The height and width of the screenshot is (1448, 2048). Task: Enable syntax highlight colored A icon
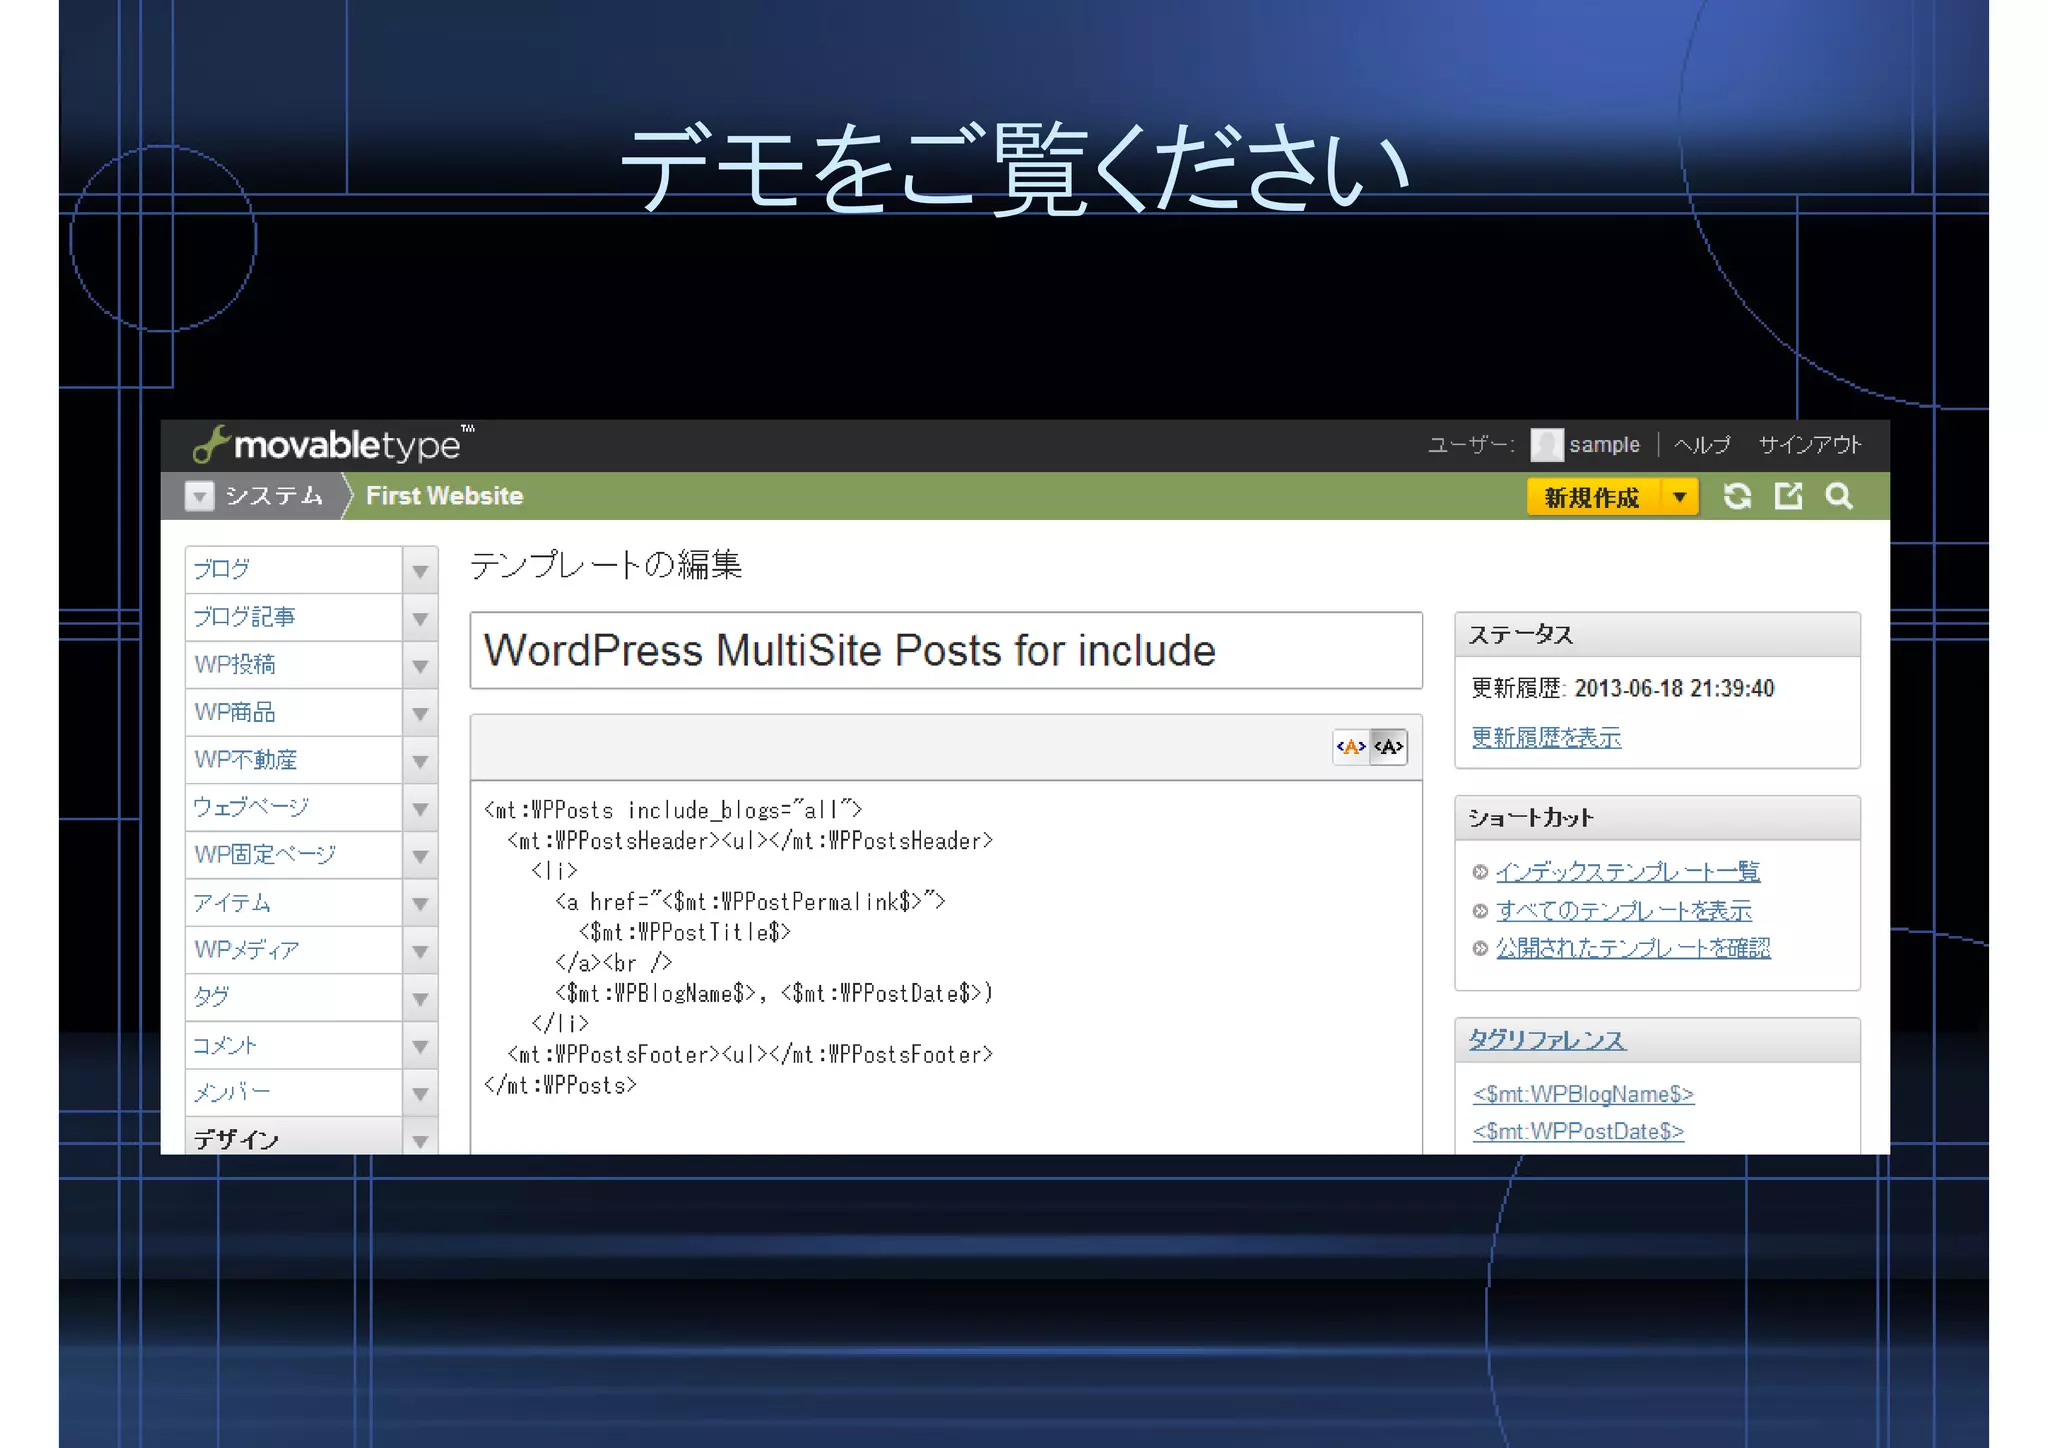[1351, 746]
